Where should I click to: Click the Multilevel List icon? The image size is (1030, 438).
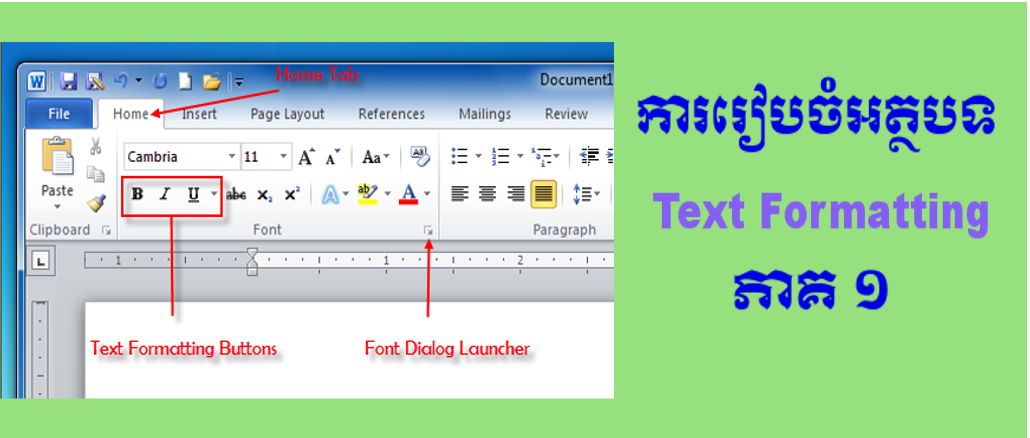[x=541, y=157]
